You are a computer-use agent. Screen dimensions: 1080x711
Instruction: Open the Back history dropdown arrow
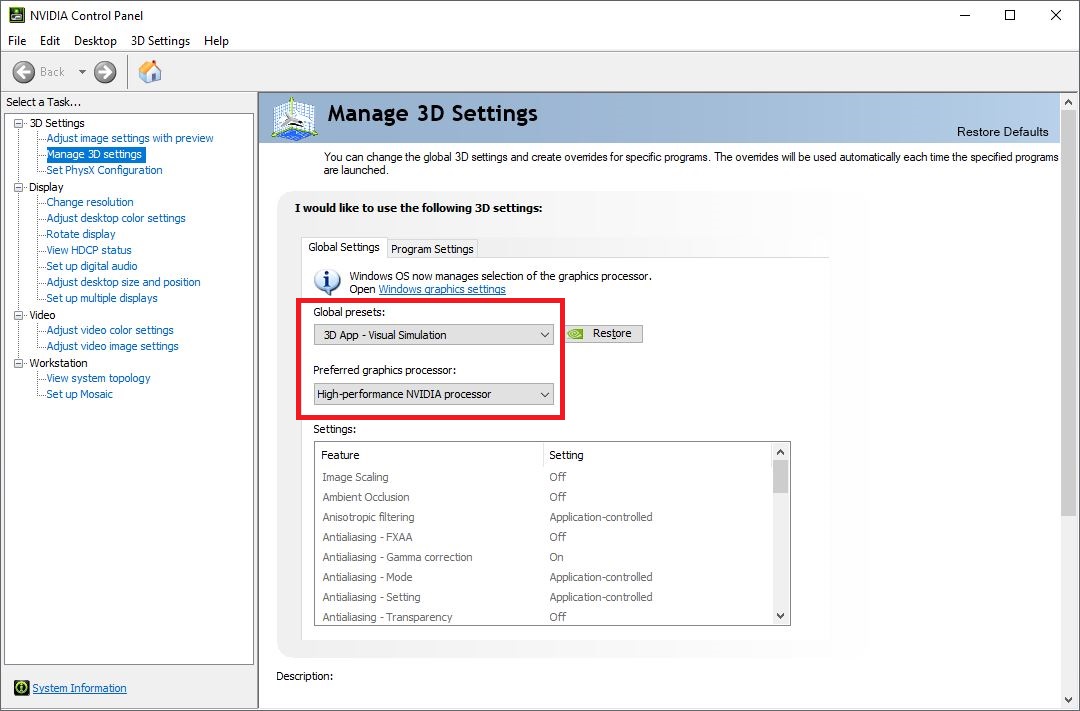[82, 72]
